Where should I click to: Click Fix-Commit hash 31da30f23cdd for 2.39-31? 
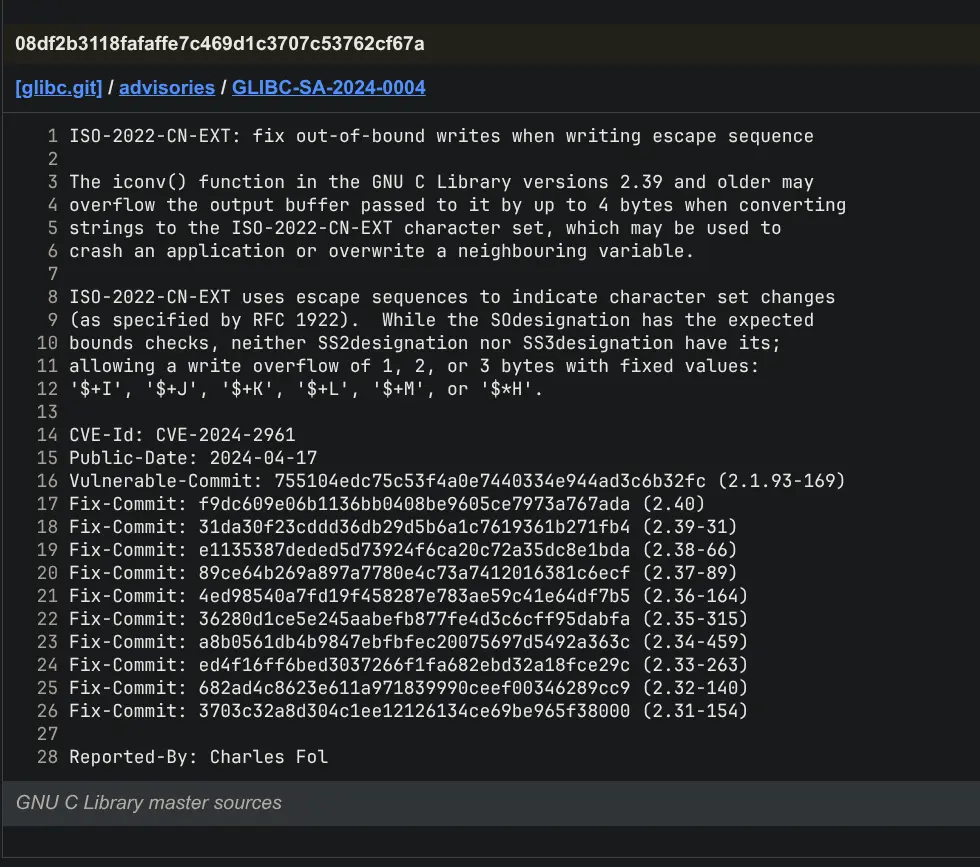coord(413,527)
